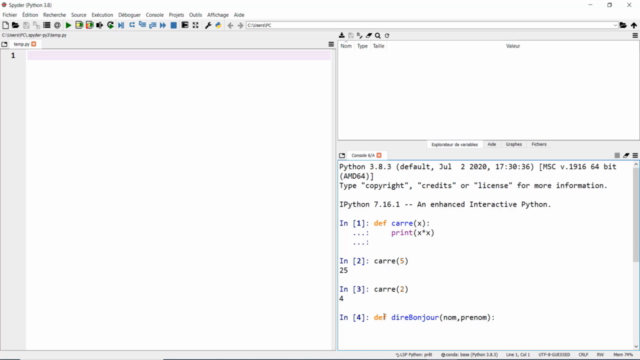Viewport: 640px width, 360px height.
Task: Open the Affichage menu
Action: [218, 15]
